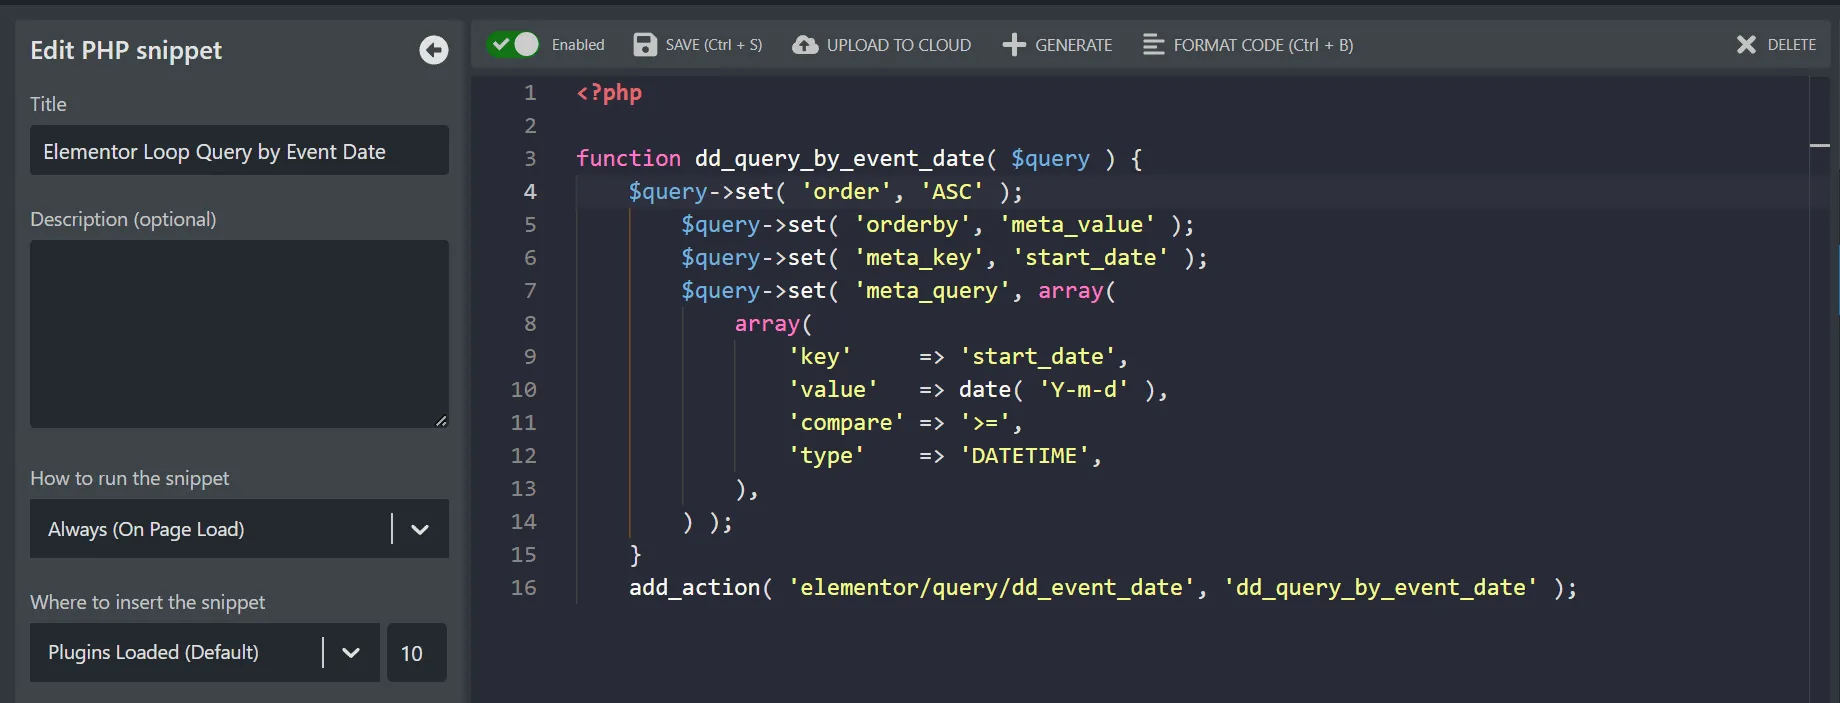Click line number 3 in the gutter
This screenshot has width=1840, height=703.
click(x=530, y=159)
